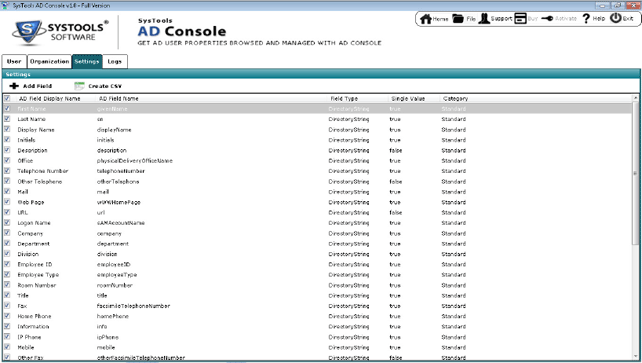
Task: Switch to the User tab
Action: point(14,61)
